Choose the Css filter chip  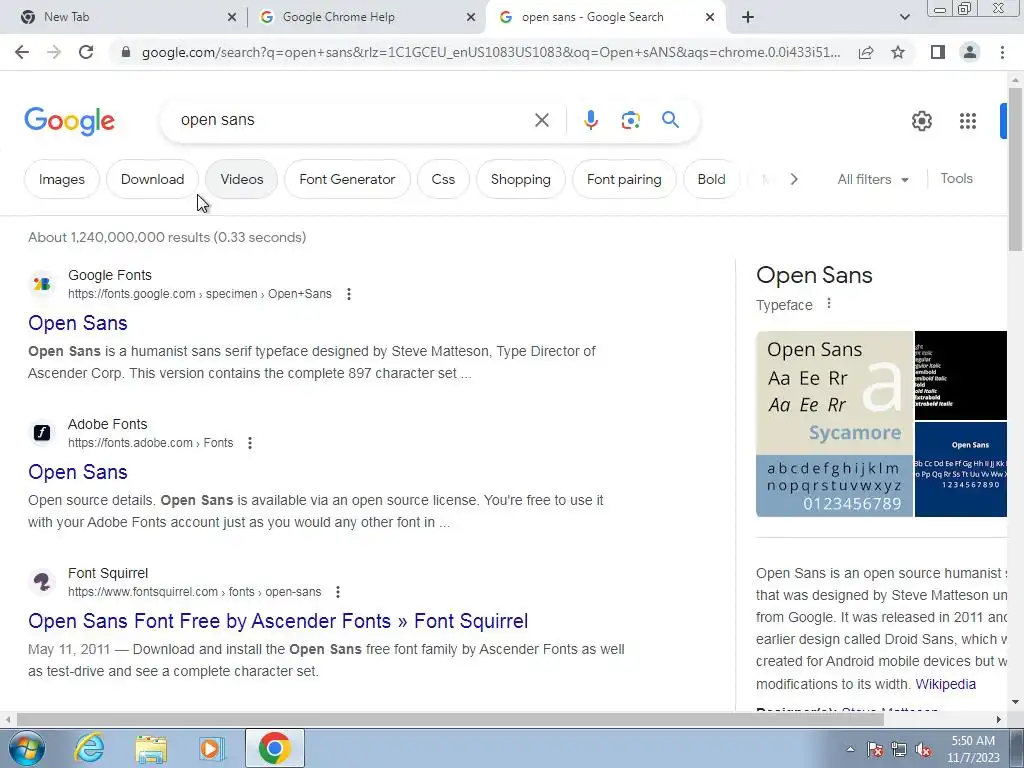click(443, 179)
